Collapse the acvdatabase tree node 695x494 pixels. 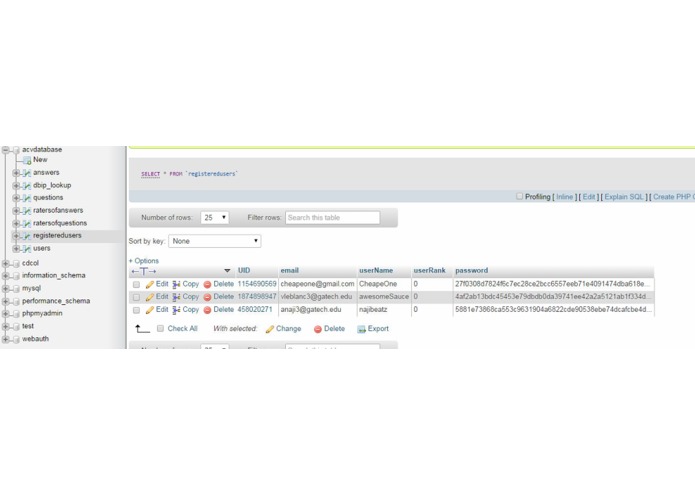click(6, 150)
